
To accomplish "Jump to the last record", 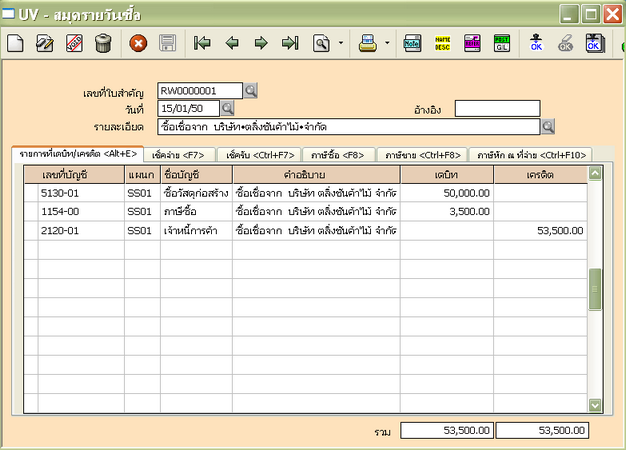I will pyautogui.click(x=290, y=43).
